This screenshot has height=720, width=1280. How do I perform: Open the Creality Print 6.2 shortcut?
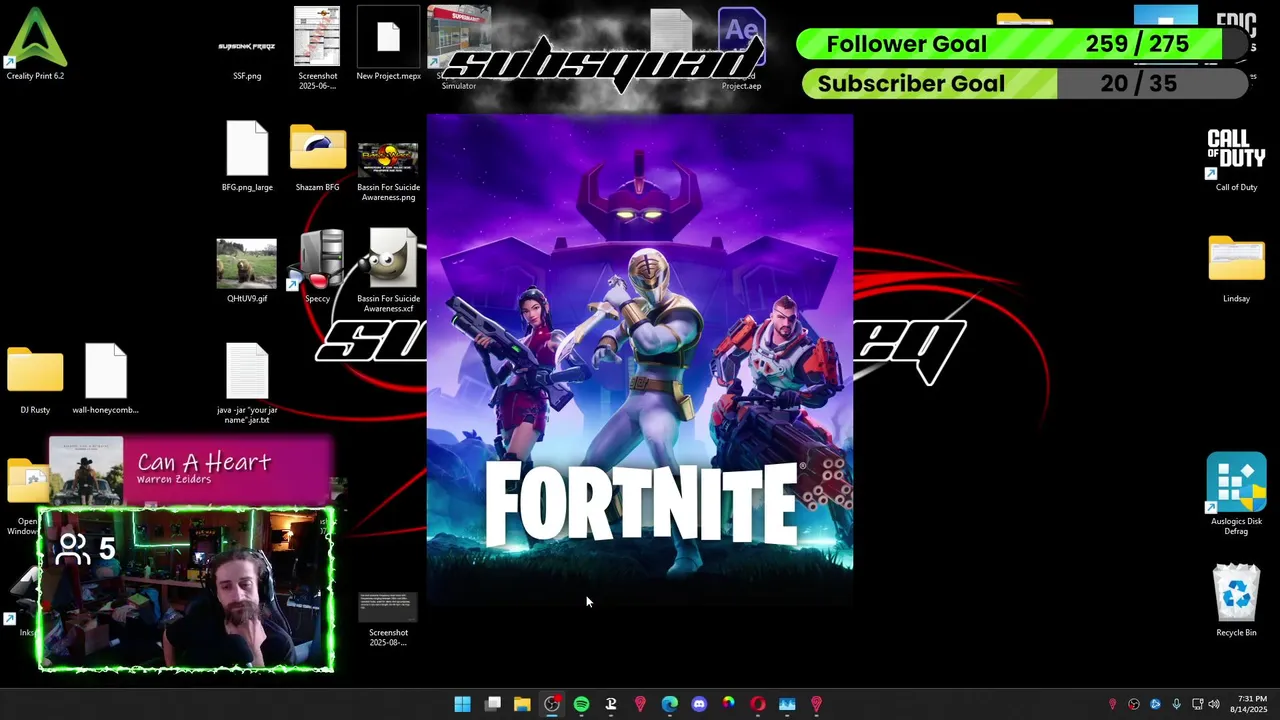click(35, 44)
